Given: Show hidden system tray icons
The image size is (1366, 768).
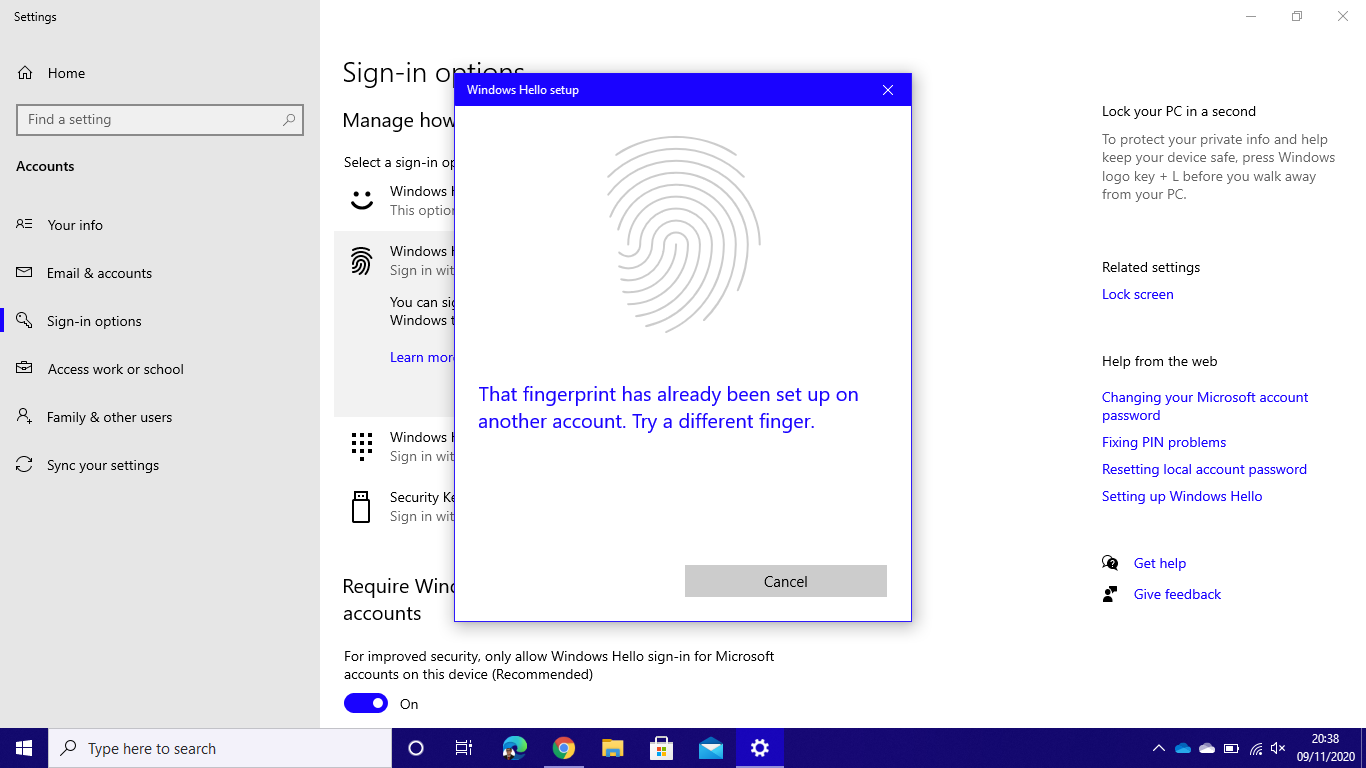Looking at the screenshot, I should click(x=1159, y=748).
